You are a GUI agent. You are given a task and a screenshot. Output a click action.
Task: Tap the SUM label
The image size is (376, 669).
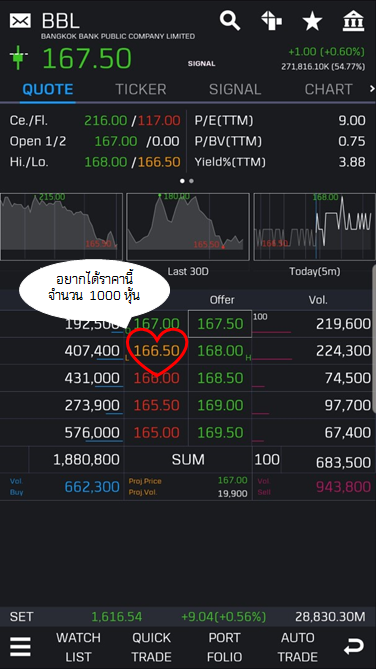(x=188, y=460)
